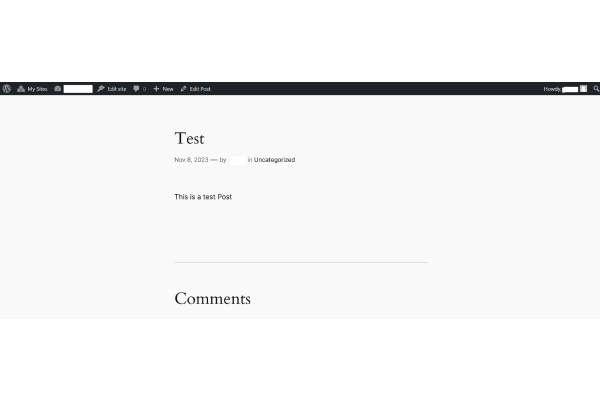Image resolution: width=600 pixels, height=400 pixels.
Task: Click the plus icon beside New
Action: point(156,89)
